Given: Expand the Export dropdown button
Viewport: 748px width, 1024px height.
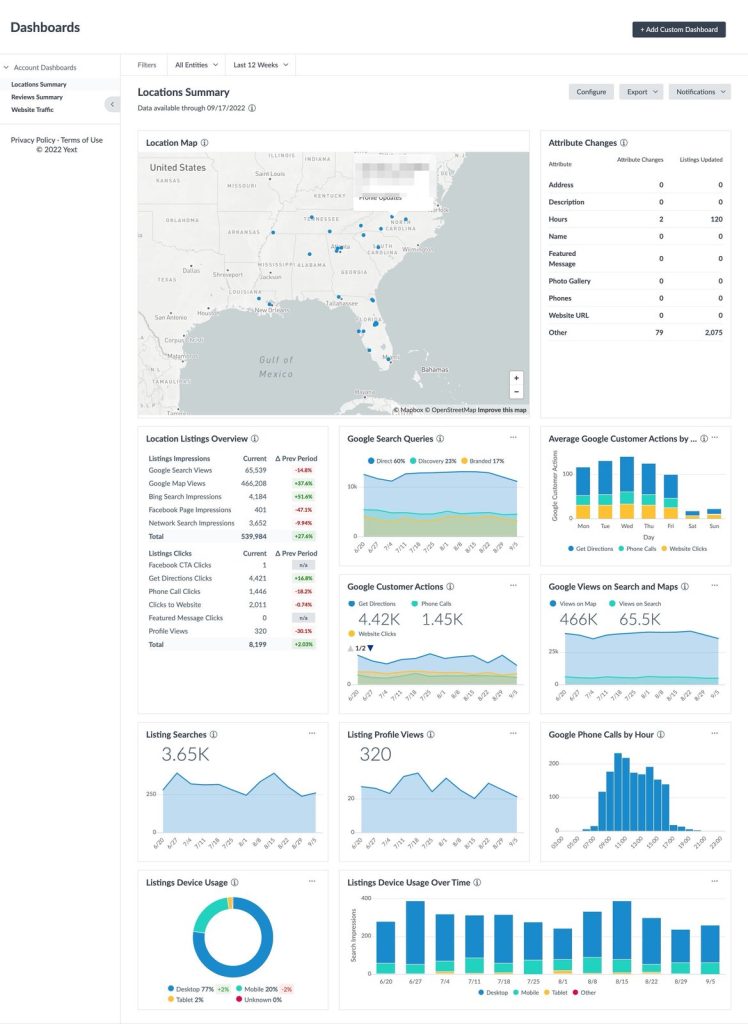Looking at the screenshot, I should point(642,92).
